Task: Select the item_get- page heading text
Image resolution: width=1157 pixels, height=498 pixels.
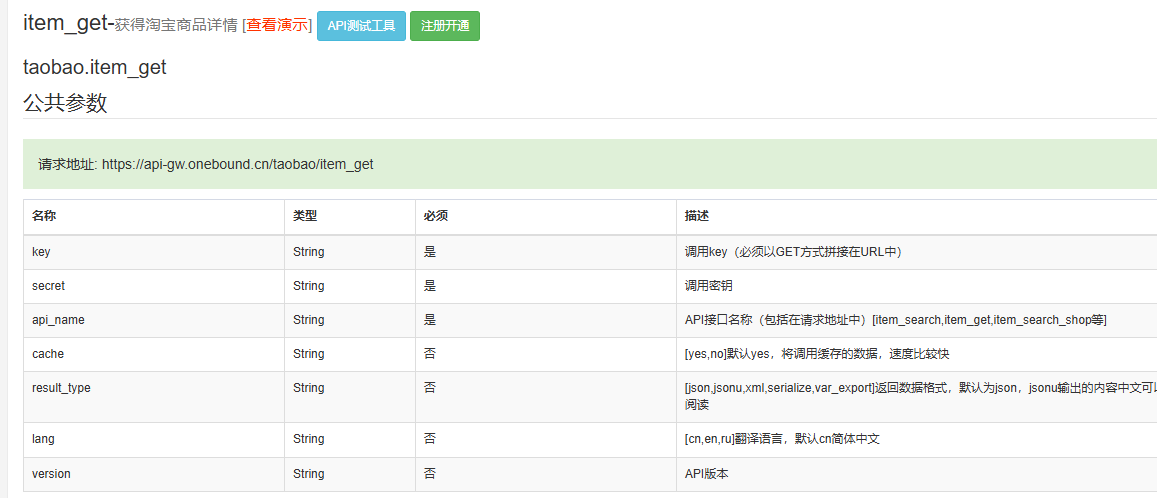Action: (x=69, y=24)
